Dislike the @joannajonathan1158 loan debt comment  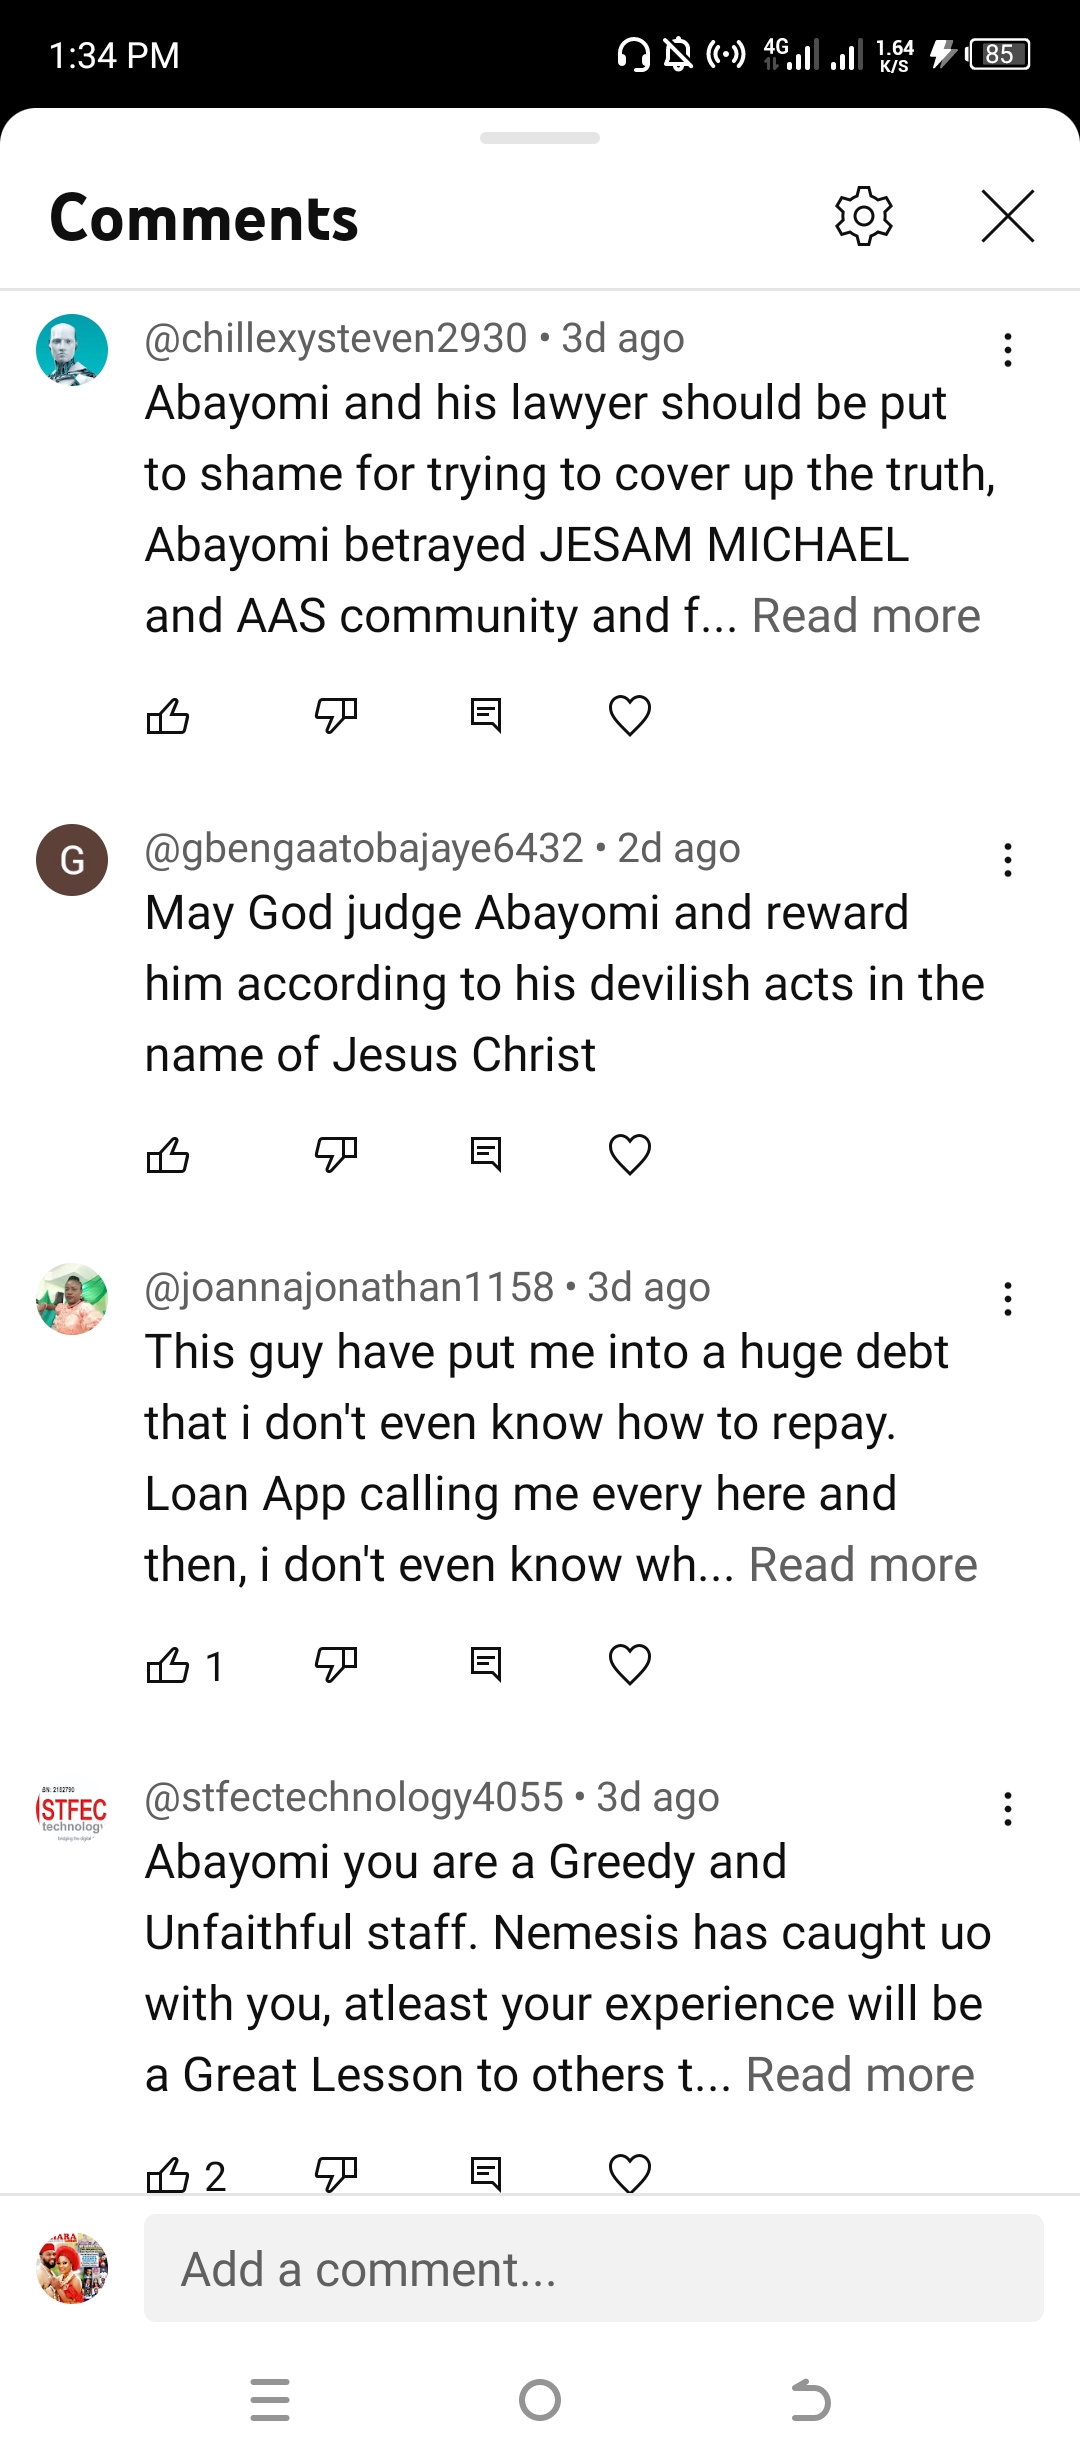[x=335, y=1665]
